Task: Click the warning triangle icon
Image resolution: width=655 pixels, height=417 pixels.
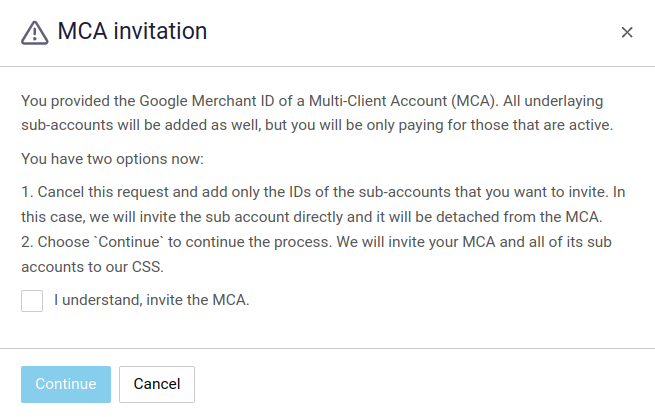Action: [x=35, y=33]
